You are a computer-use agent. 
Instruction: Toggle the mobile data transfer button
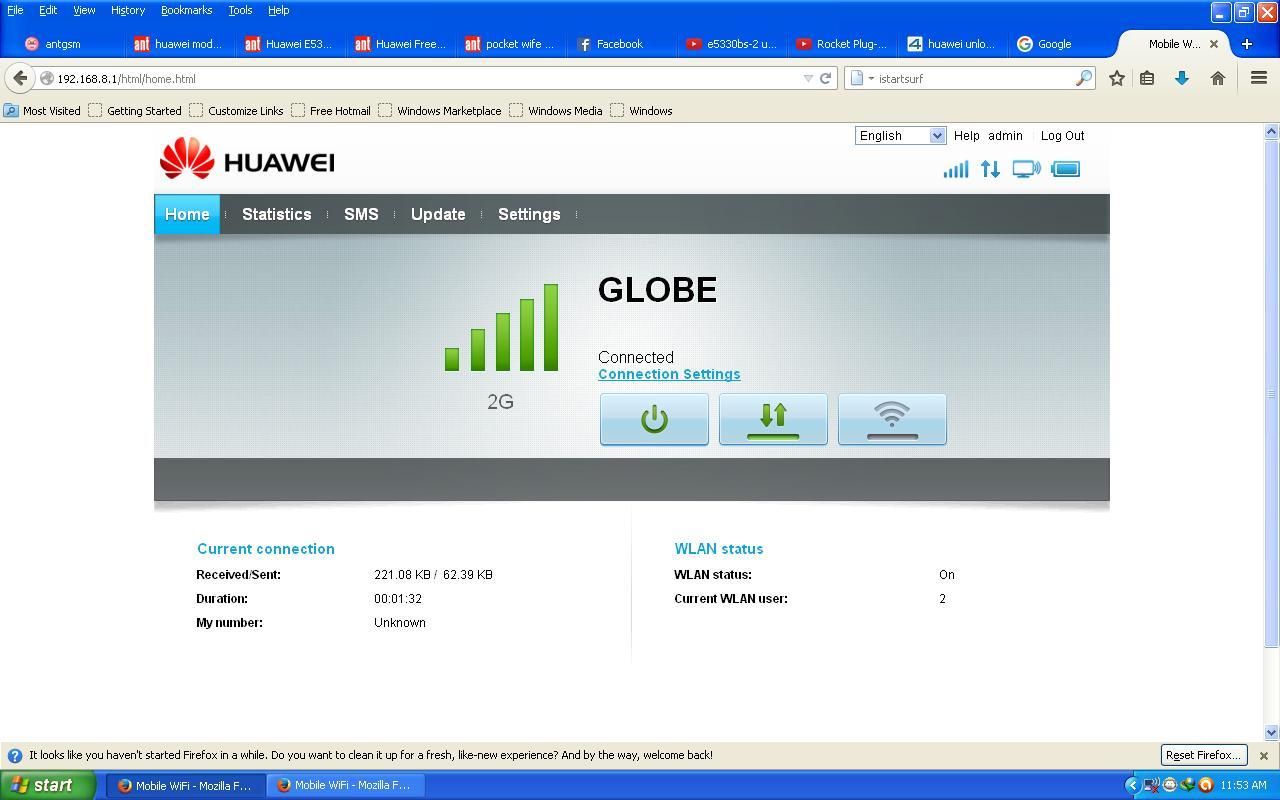coord(773,419)
